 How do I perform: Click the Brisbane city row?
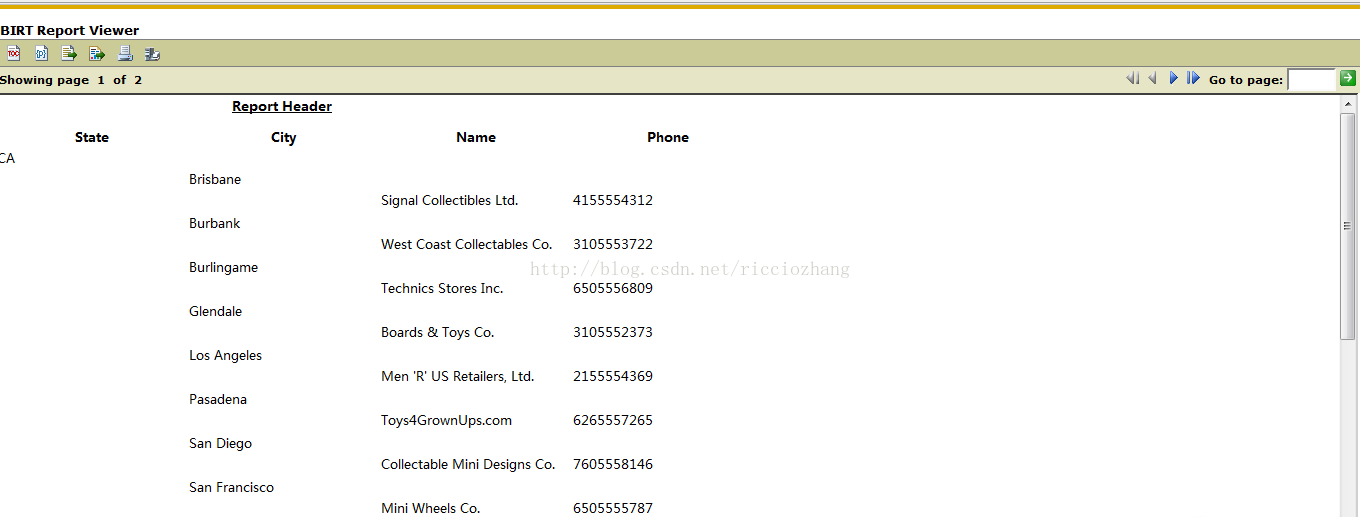point(215,179)
